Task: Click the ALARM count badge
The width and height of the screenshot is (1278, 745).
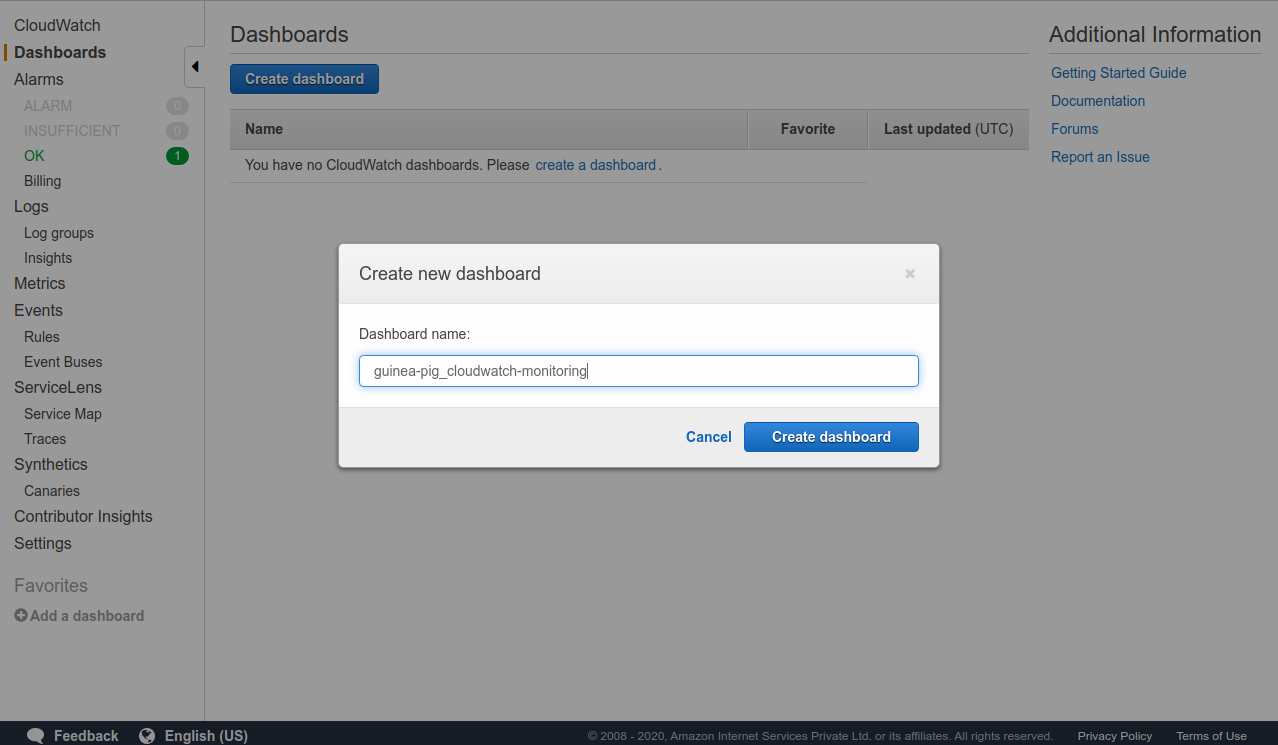Action: click(177, 106)
